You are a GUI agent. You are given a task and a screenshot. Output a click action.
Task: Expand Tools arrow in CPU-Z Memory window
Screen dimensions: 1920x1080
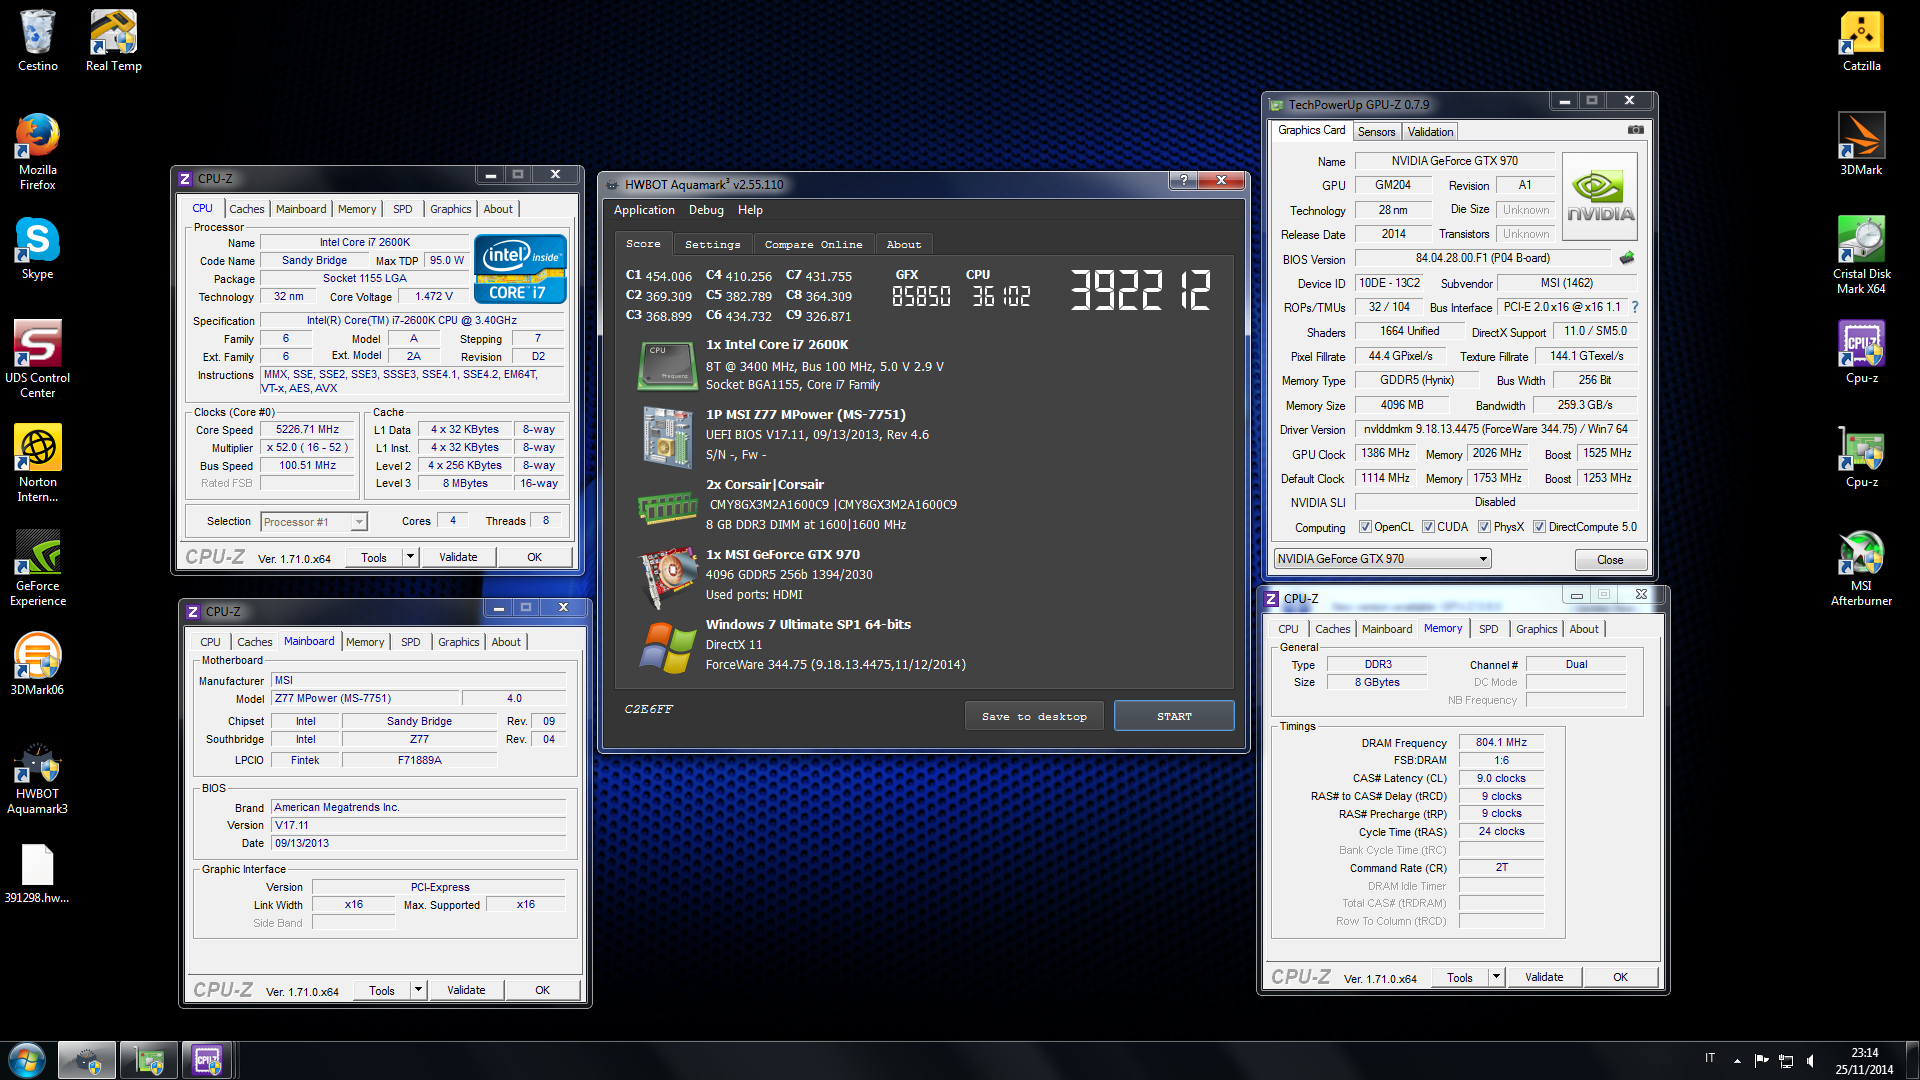click(1496, 977)
